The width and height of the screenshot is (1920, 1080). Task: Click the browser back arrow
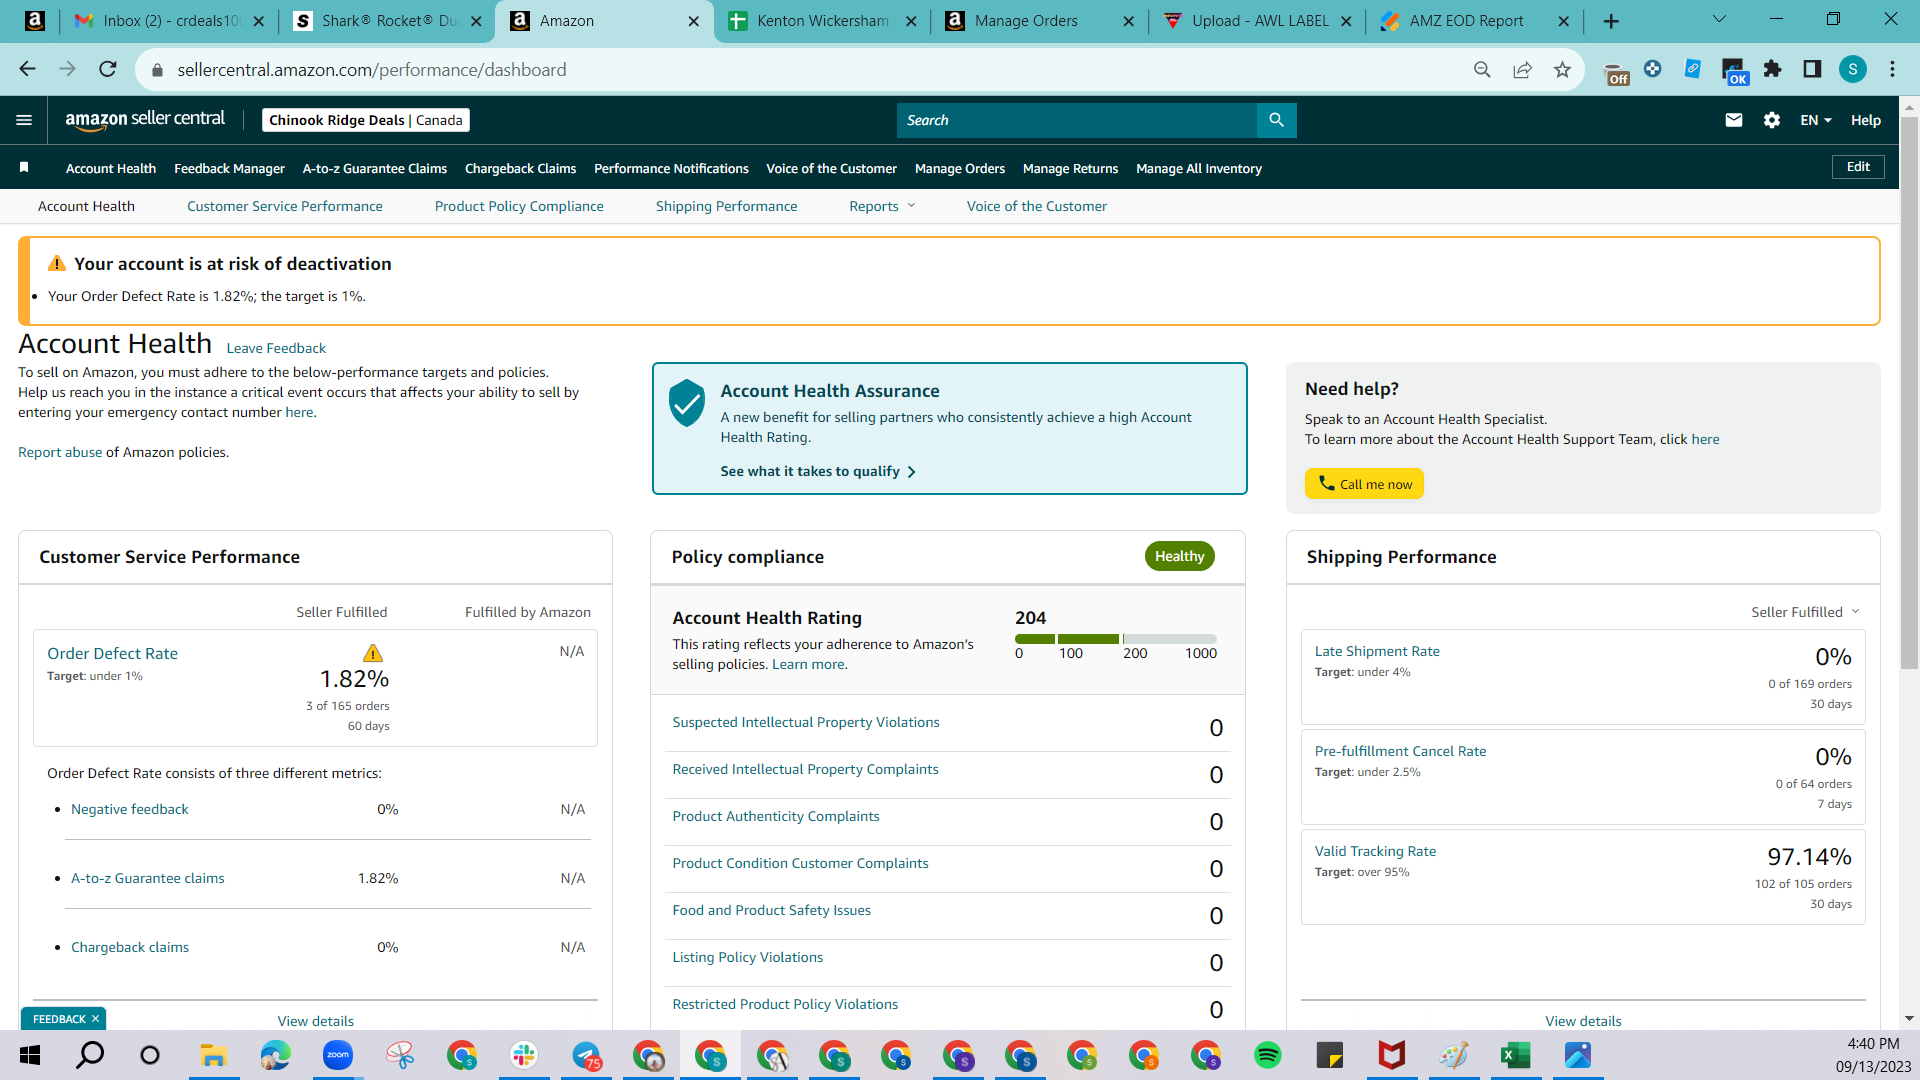[x=27, y=69]
